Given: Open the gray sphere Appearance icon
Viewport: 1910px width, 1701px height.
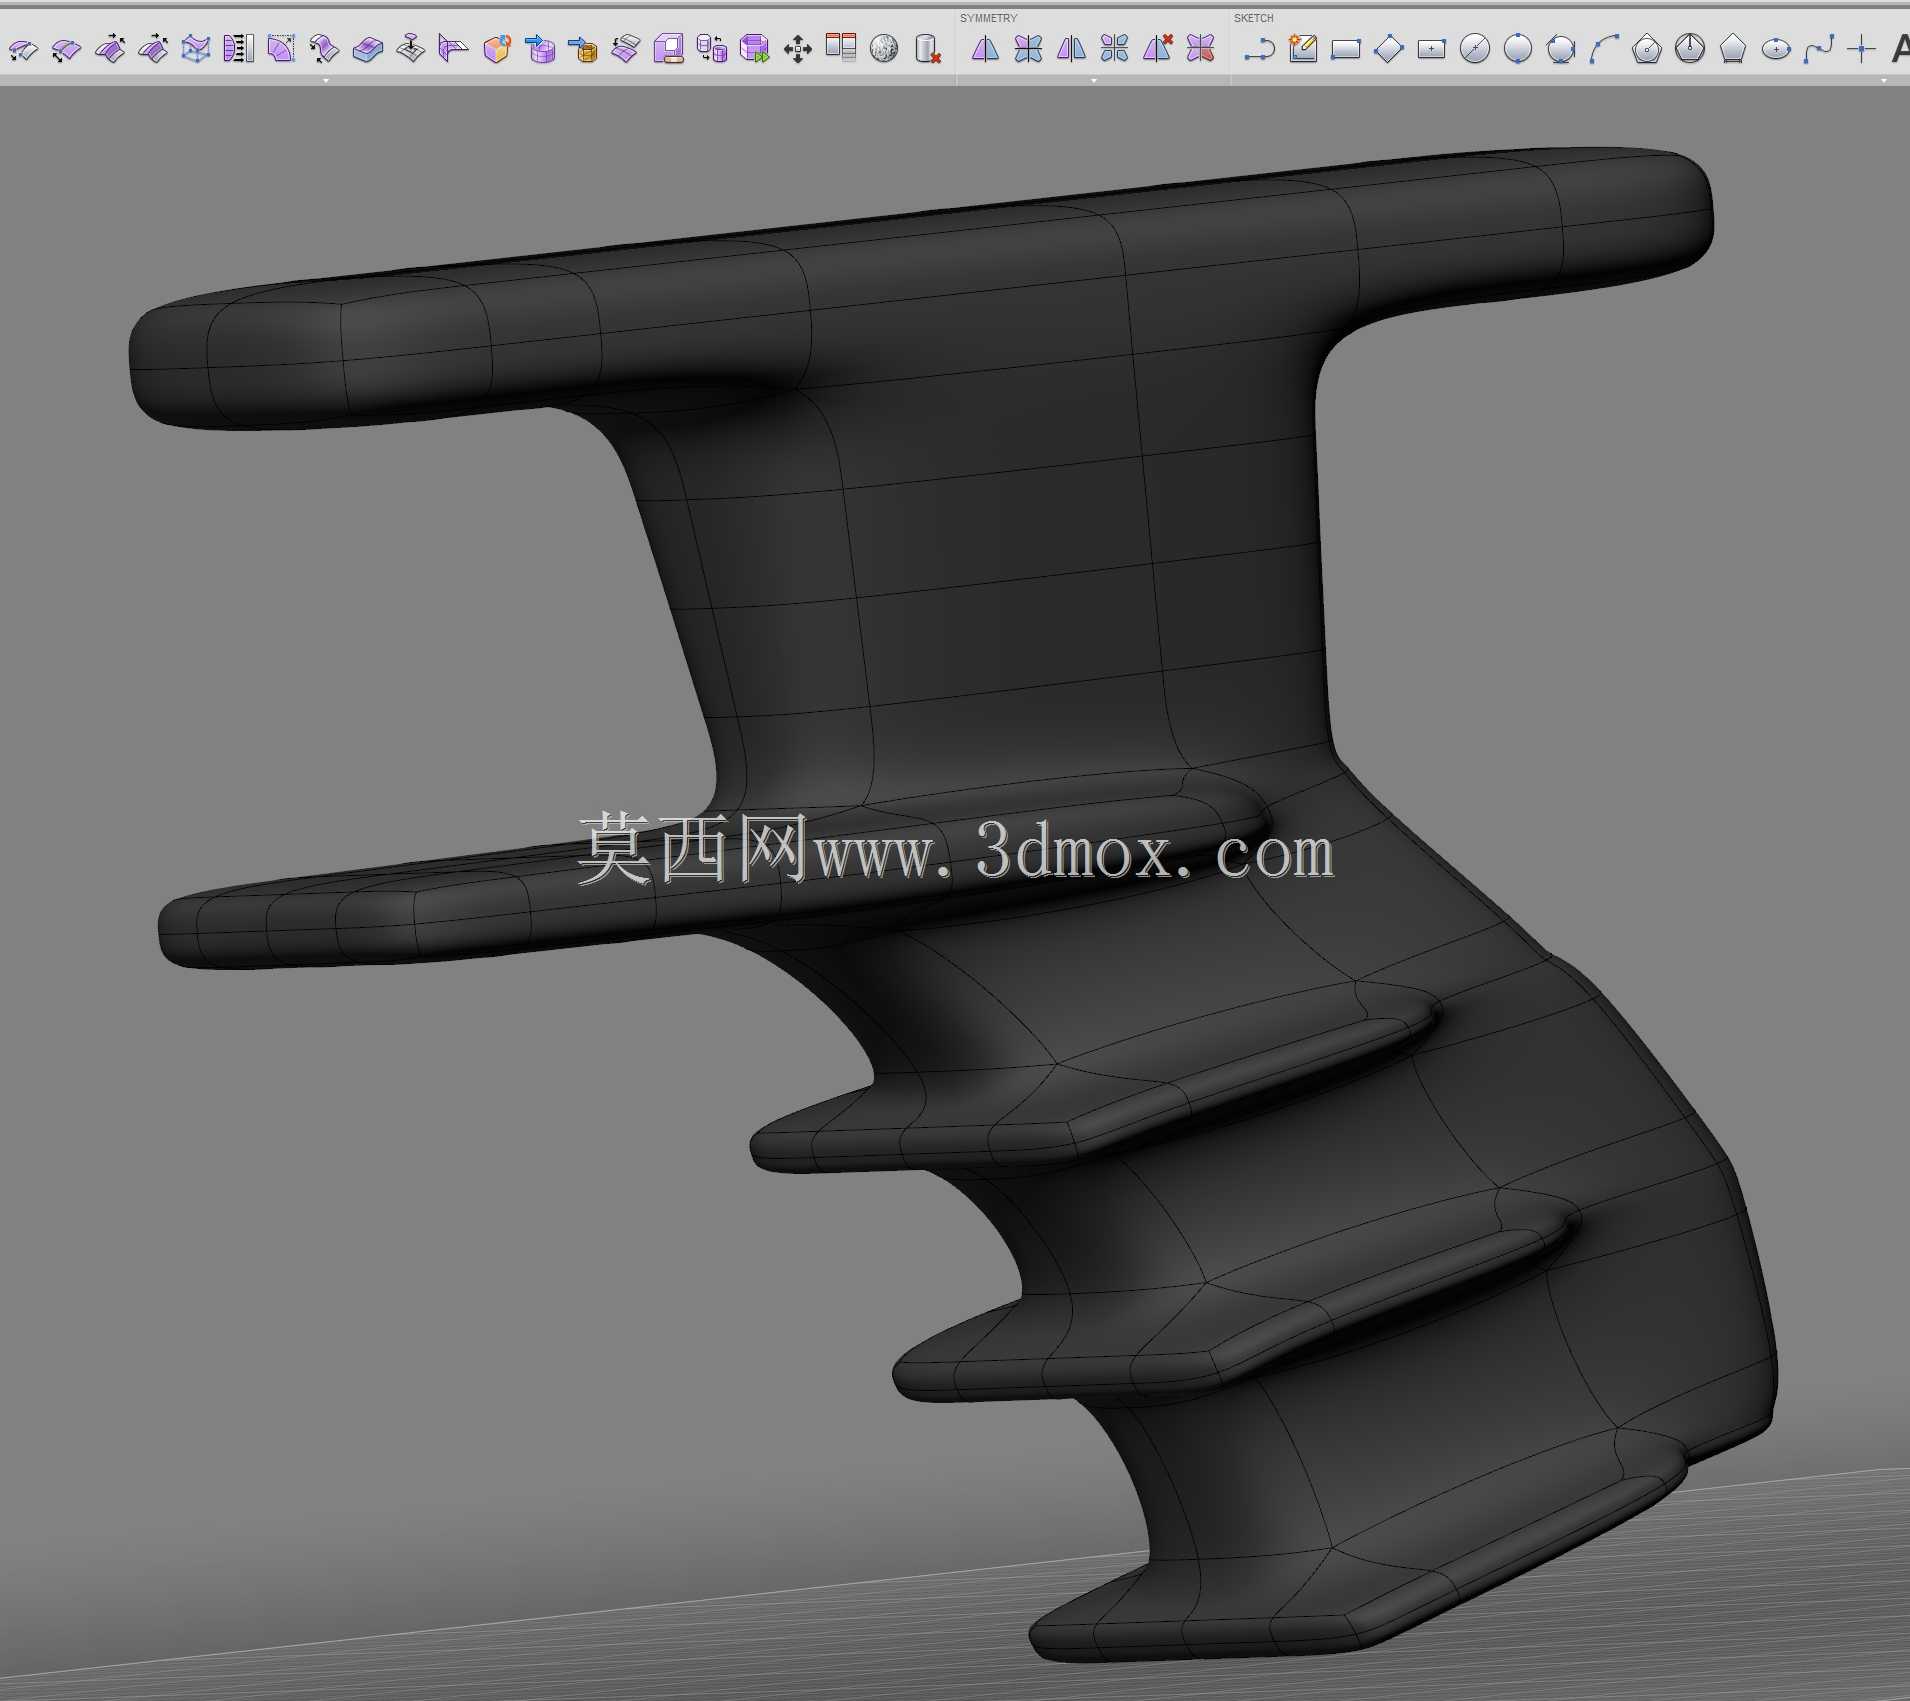Looking at the screenshot, I should (883, 48).
